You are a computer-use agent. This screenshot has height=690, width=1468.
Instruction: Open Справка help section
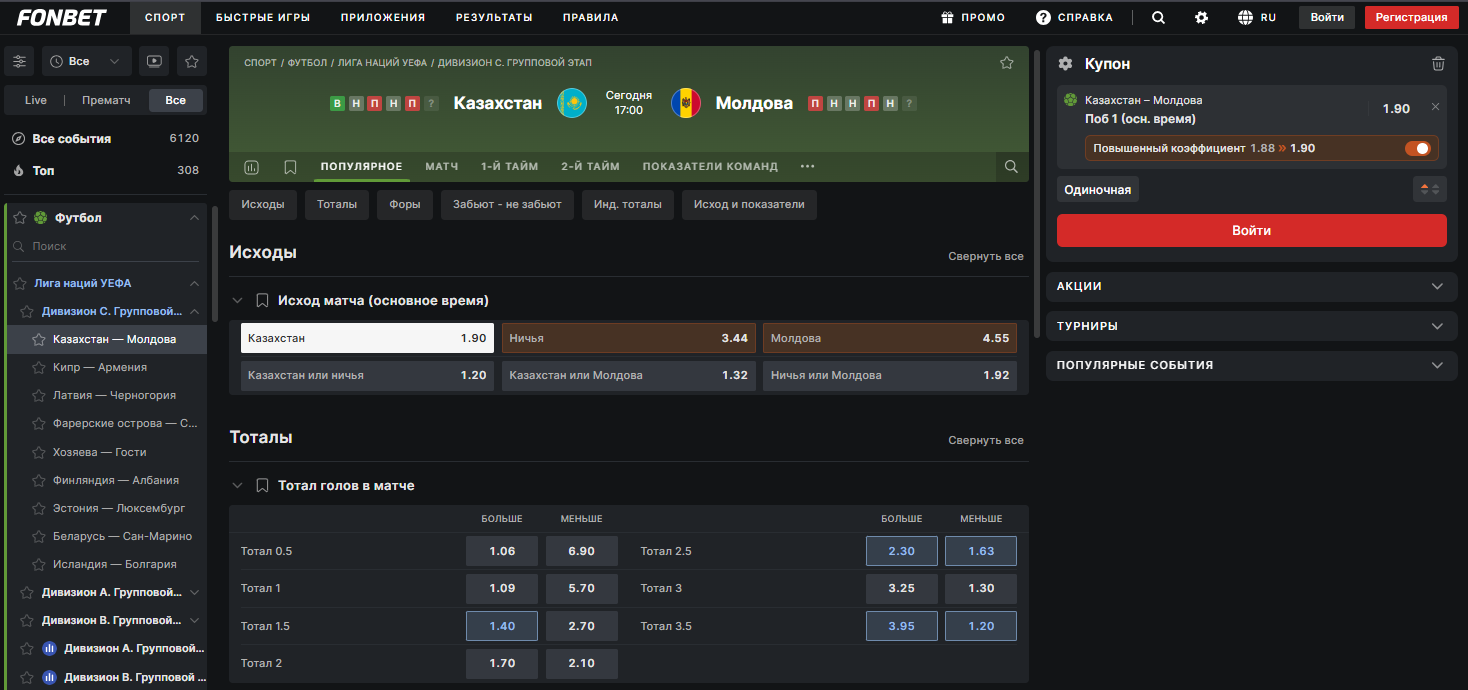1074,17
